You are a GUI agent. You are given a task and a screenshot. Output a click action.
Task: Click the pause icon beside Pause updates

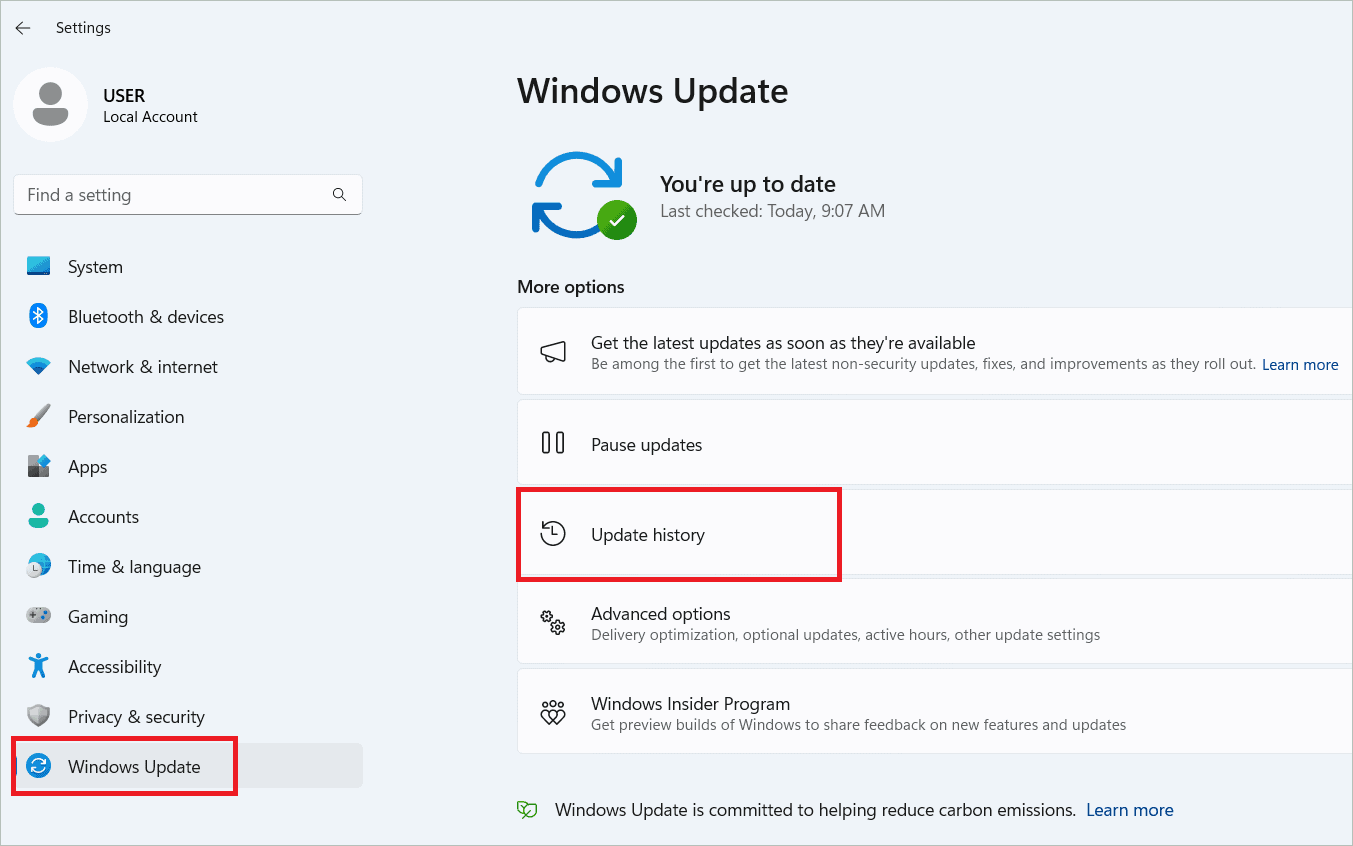(x=553, y=443)
